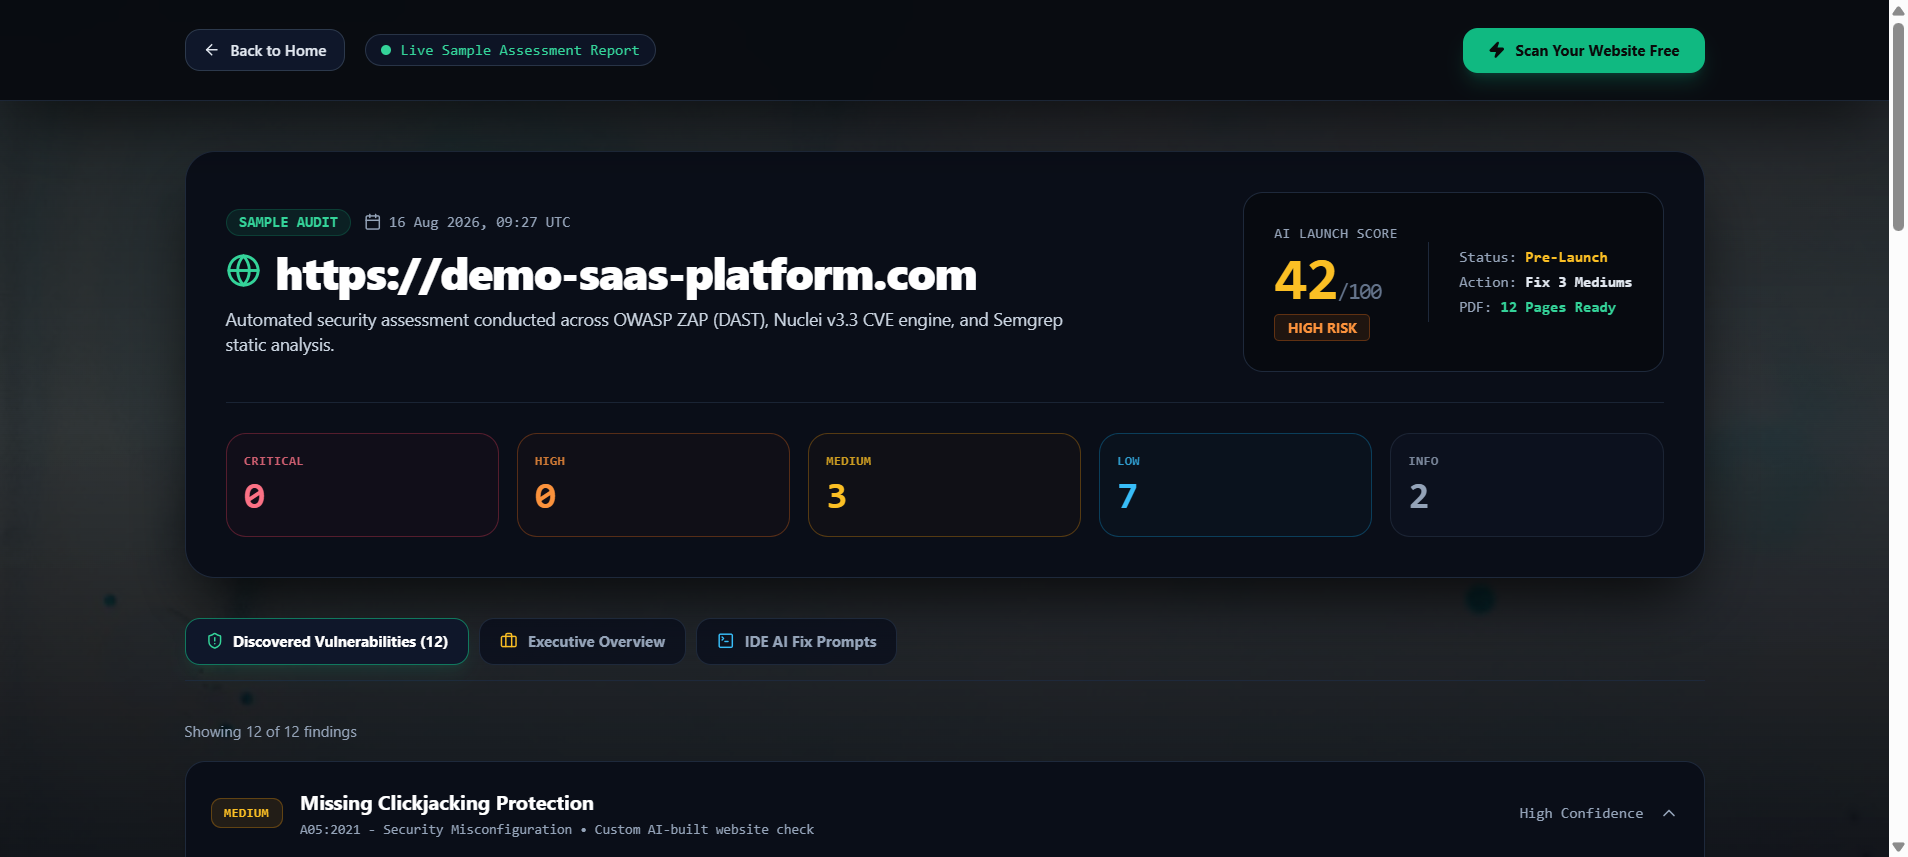Click Scan Your Website Free button
Image resolution: width=1908 pixels, height=857 pixels.
pos(1584,50)
